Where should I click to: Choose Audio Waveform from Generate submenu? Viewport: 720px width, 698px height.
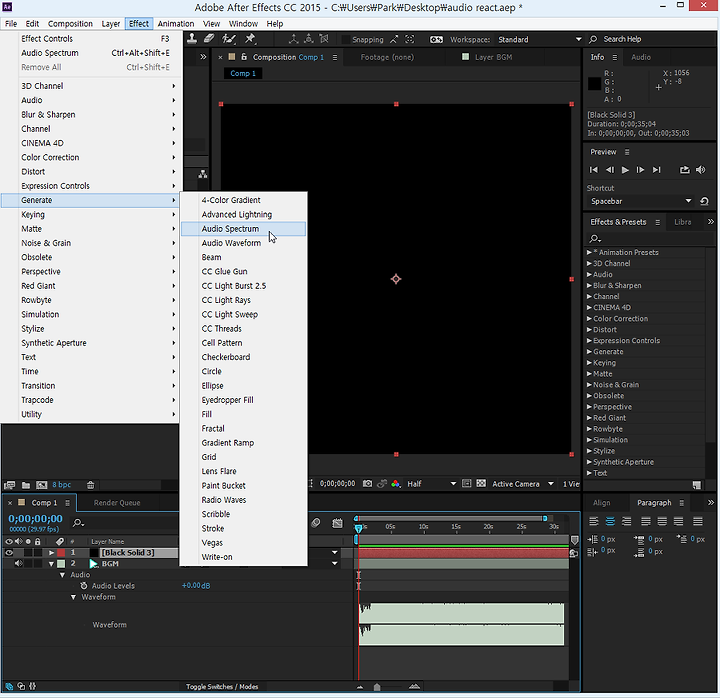243,243
